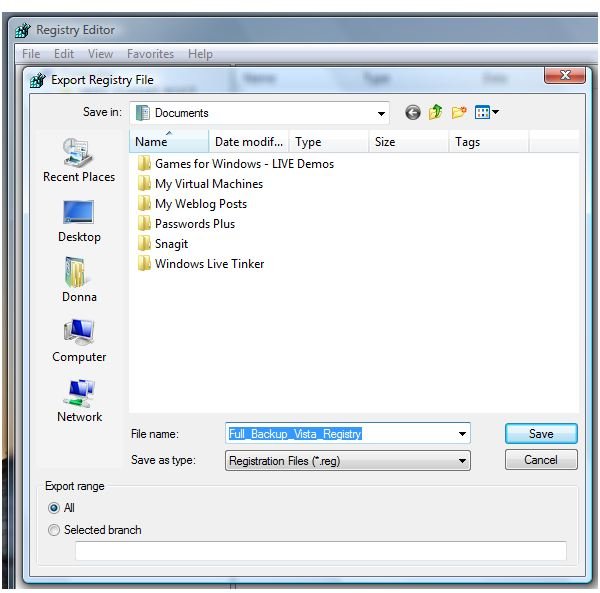Open Network in the sidebar
Image resolution: width=600 pixels, height=593 pixels.
(x=80, y=401)
